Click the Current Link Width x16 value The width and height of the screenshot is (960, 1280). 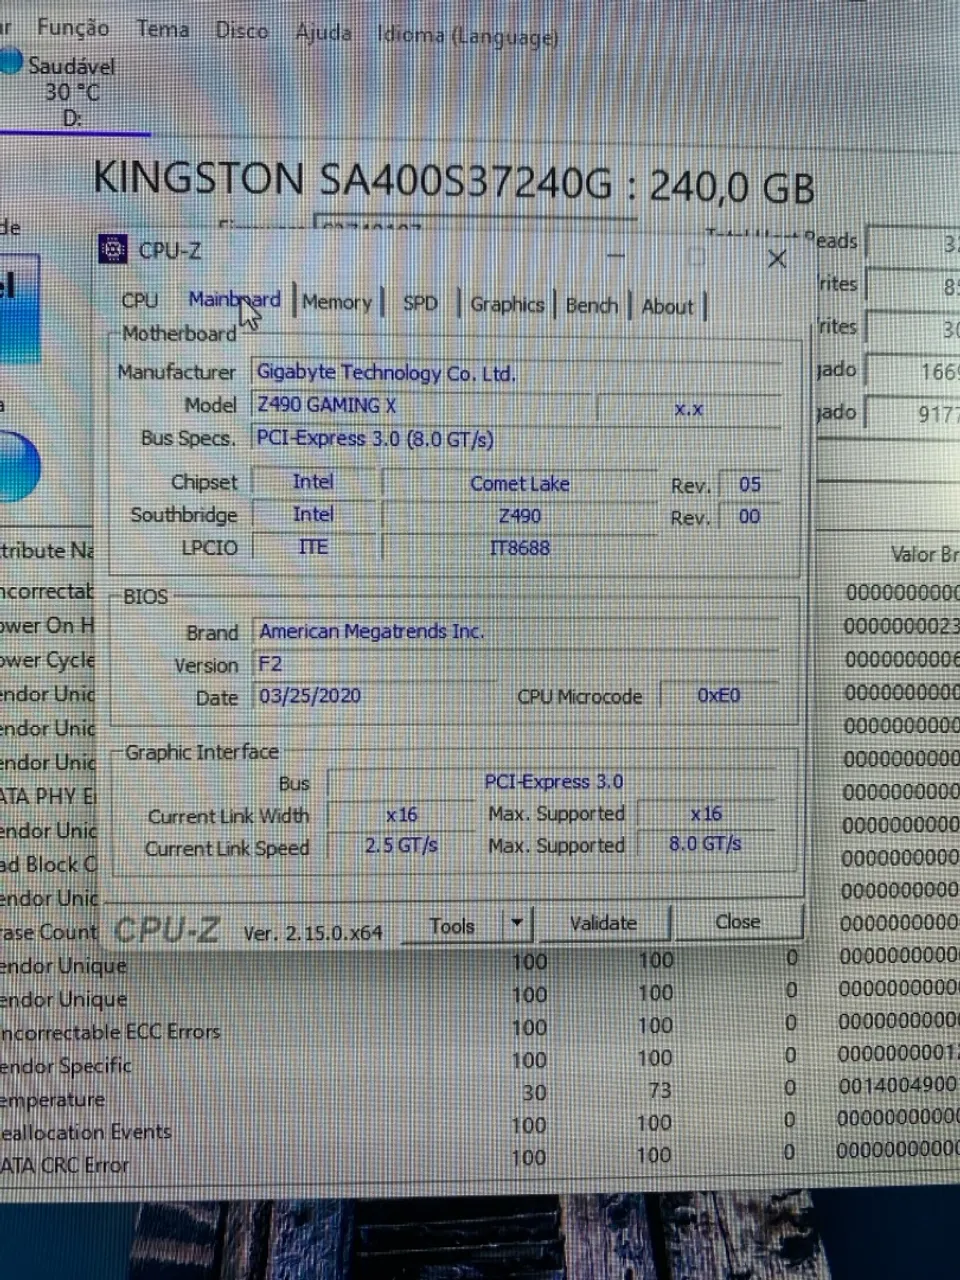[402, 815]
